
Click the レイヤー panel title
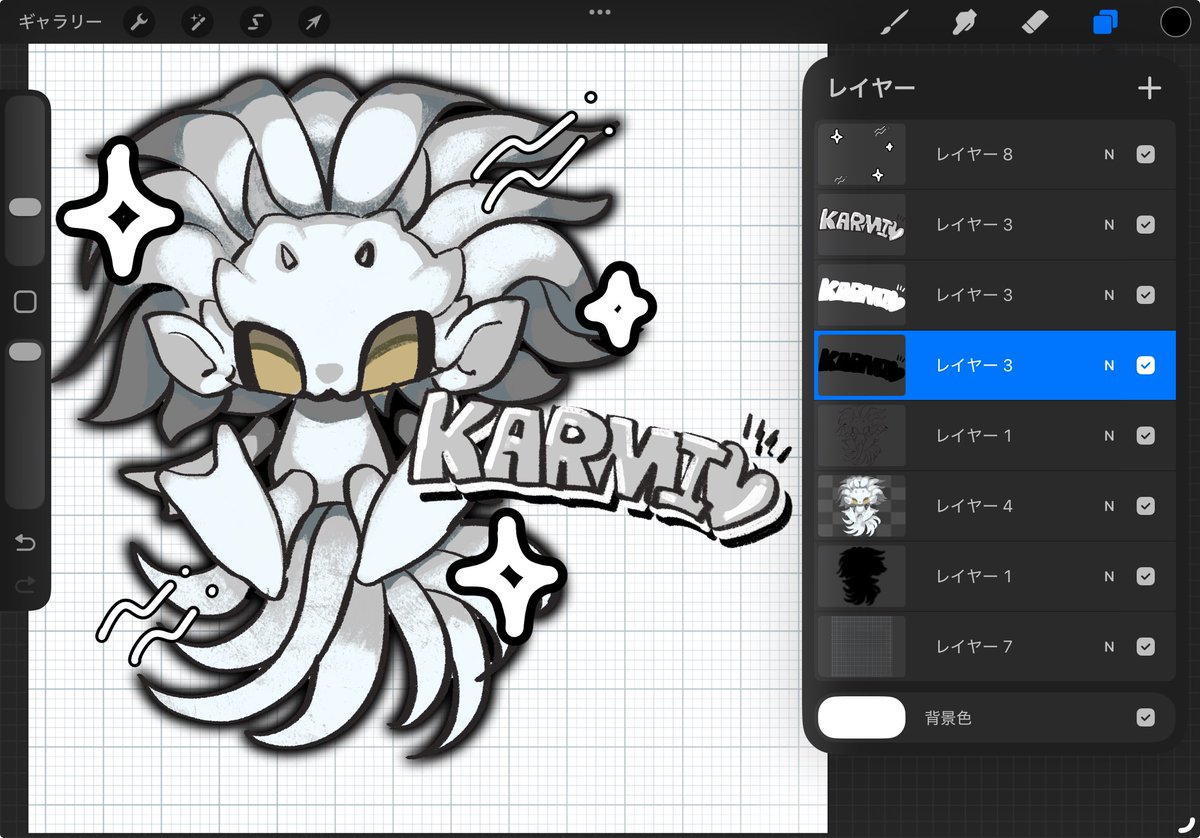(x=871, y=88)
